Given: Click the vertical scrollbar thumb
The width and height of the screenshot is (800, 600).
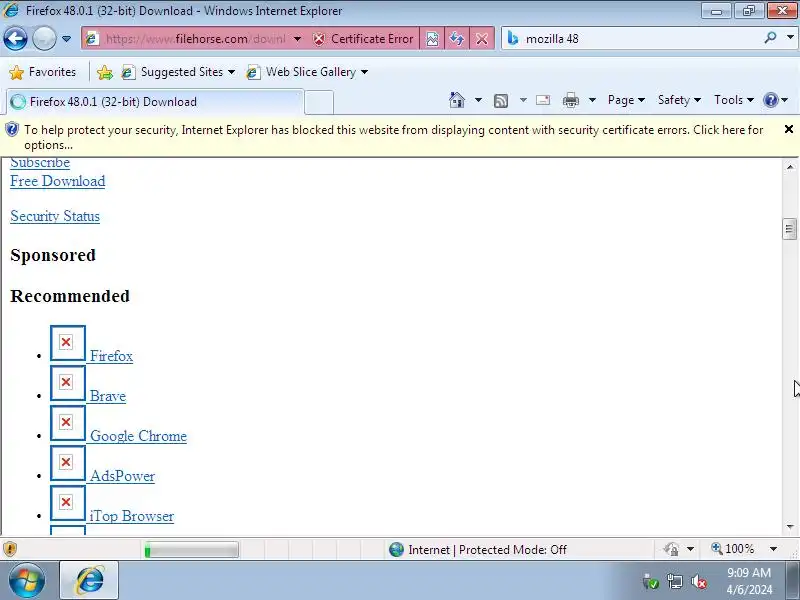Looking at the screenshot, I should (x=790, y=229).
